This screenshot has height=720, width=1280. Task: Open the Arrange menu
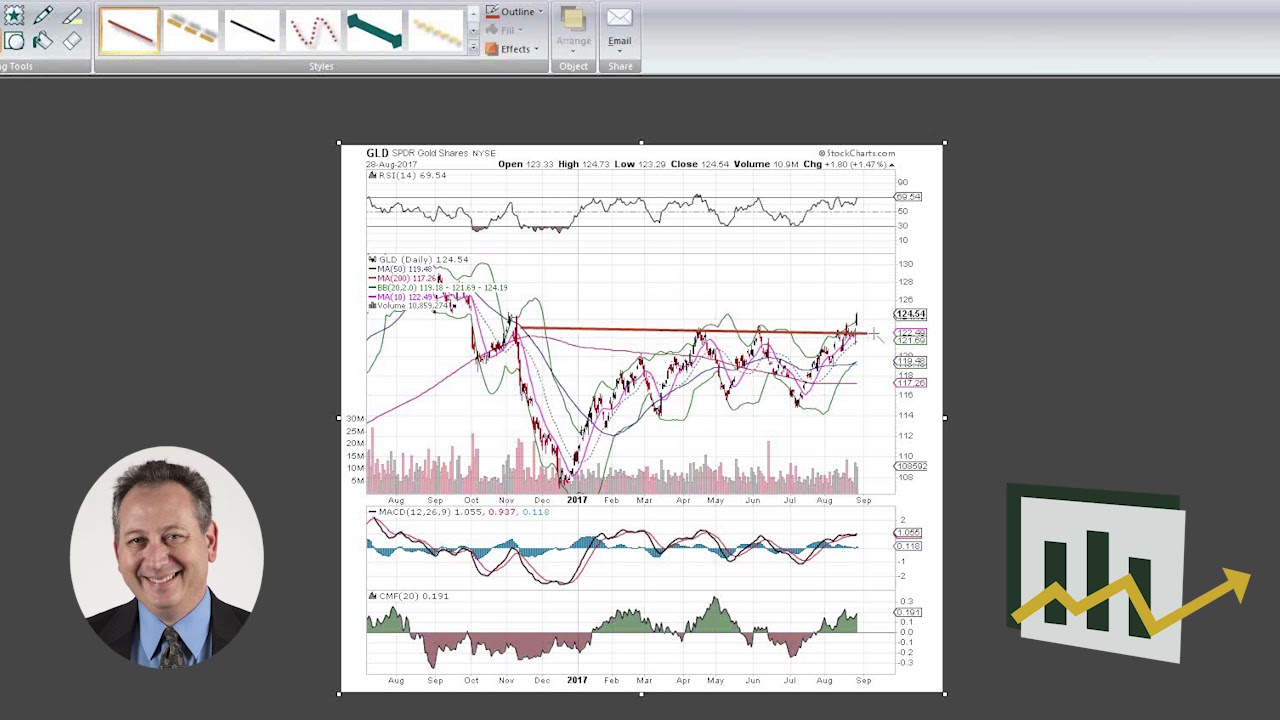click(x=573, y=29)
